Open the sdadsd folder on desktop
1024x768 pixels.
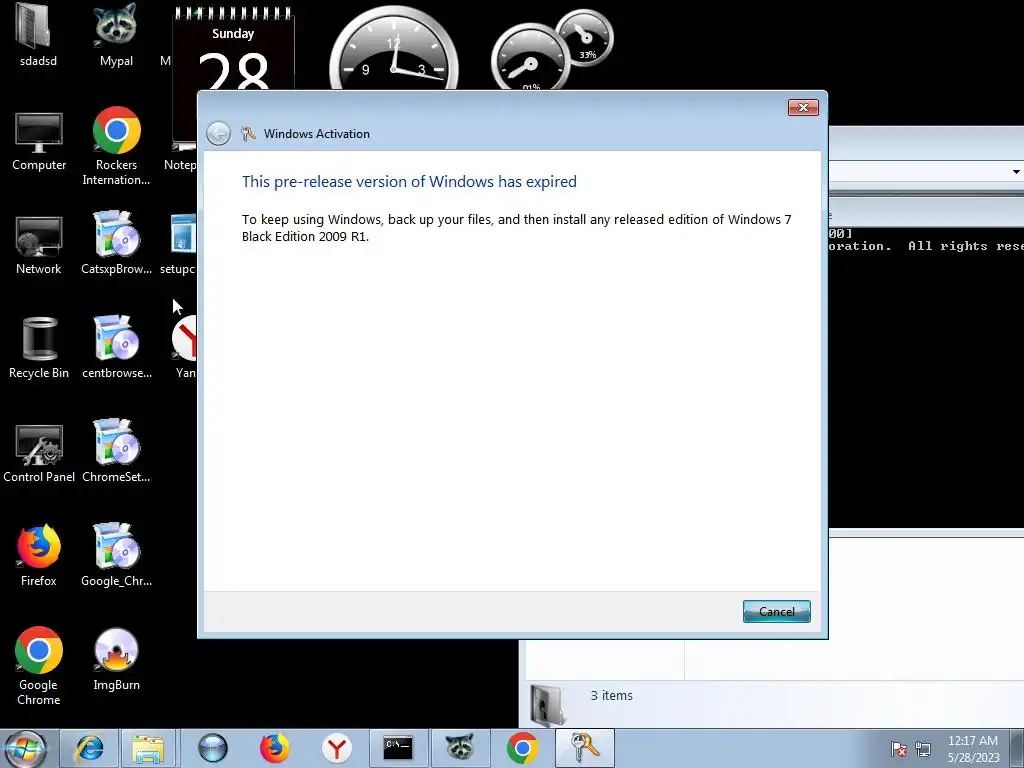pos(38,35)
